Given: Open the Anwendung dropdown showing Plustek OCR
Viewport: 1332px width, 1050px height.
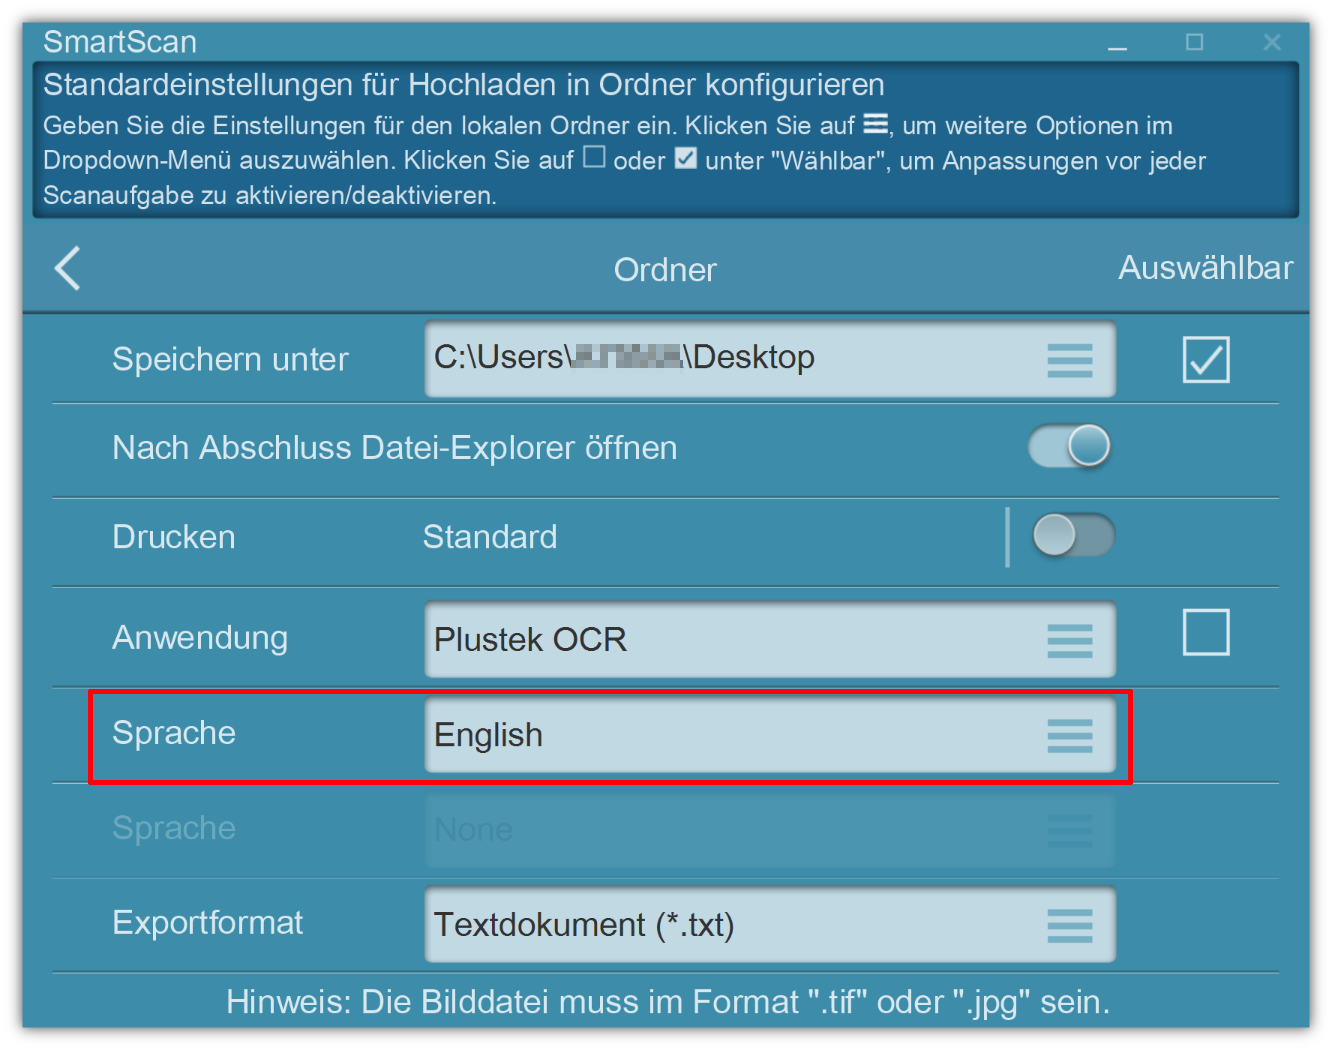Looking at the screenshot, I should click(730, 640).
